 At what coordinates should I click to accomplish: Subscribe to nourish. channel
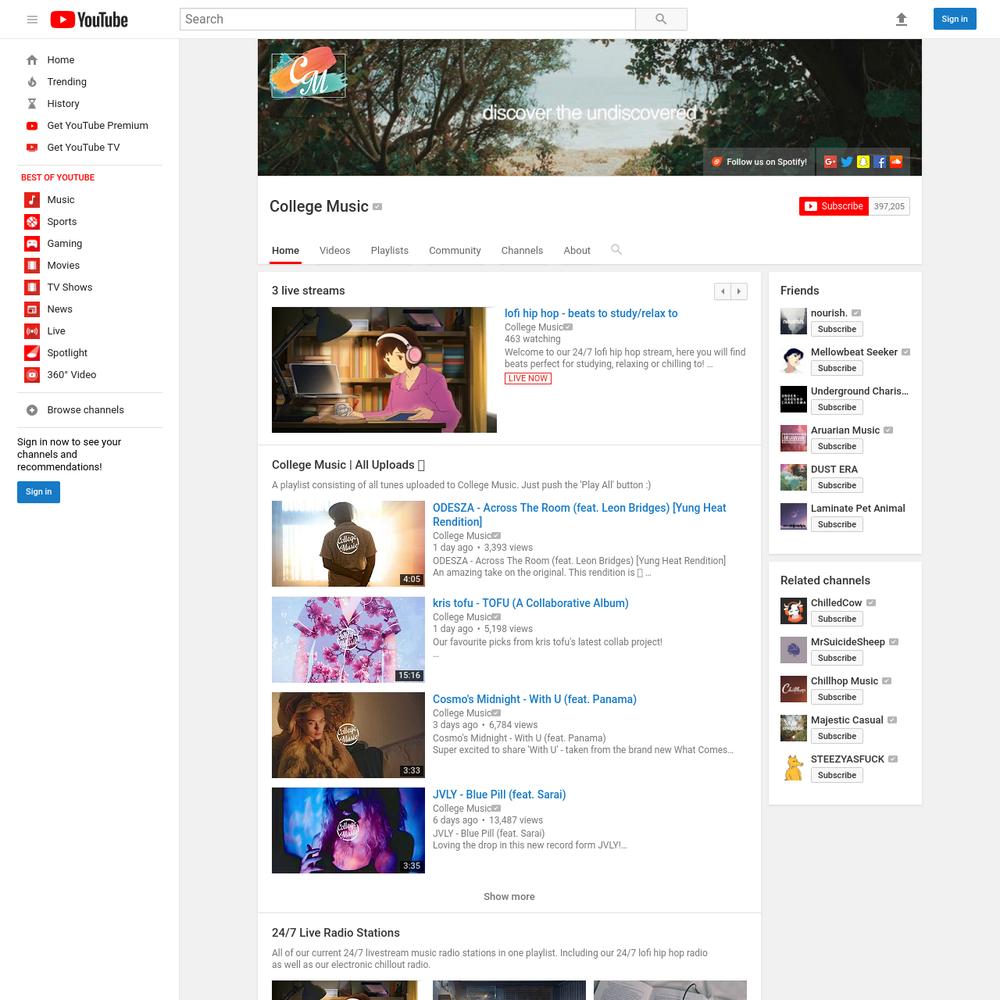tap(837, 329)
